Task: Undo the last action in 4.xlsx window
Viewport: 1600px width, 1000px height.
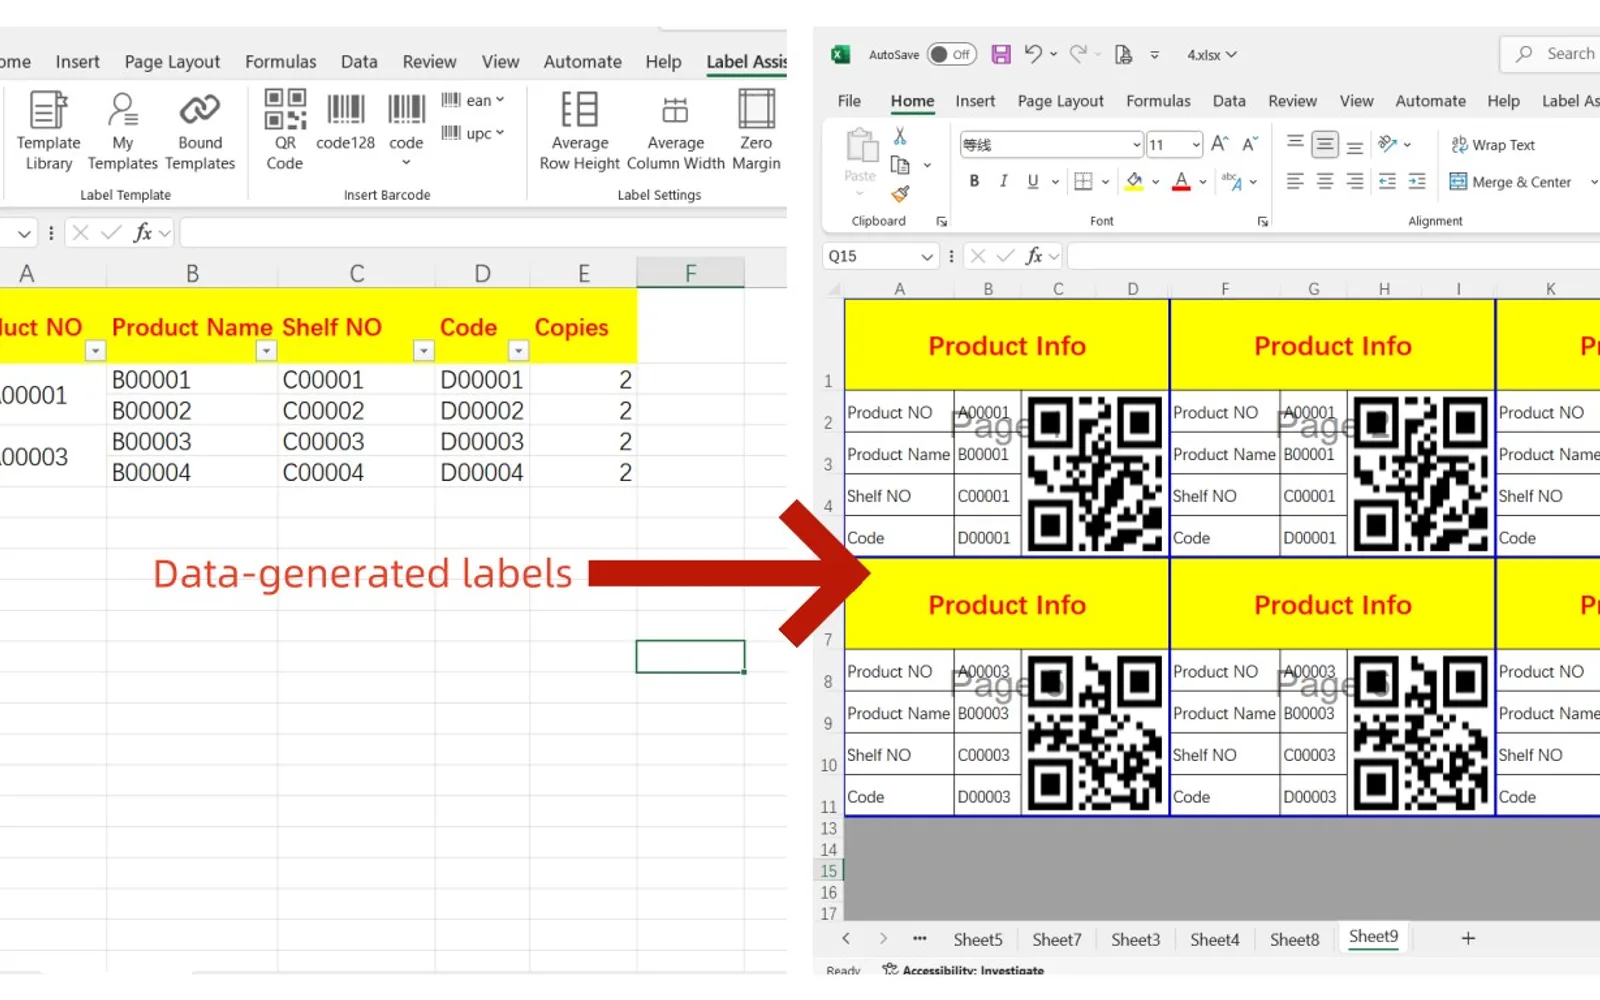Action: (1033, 54)
